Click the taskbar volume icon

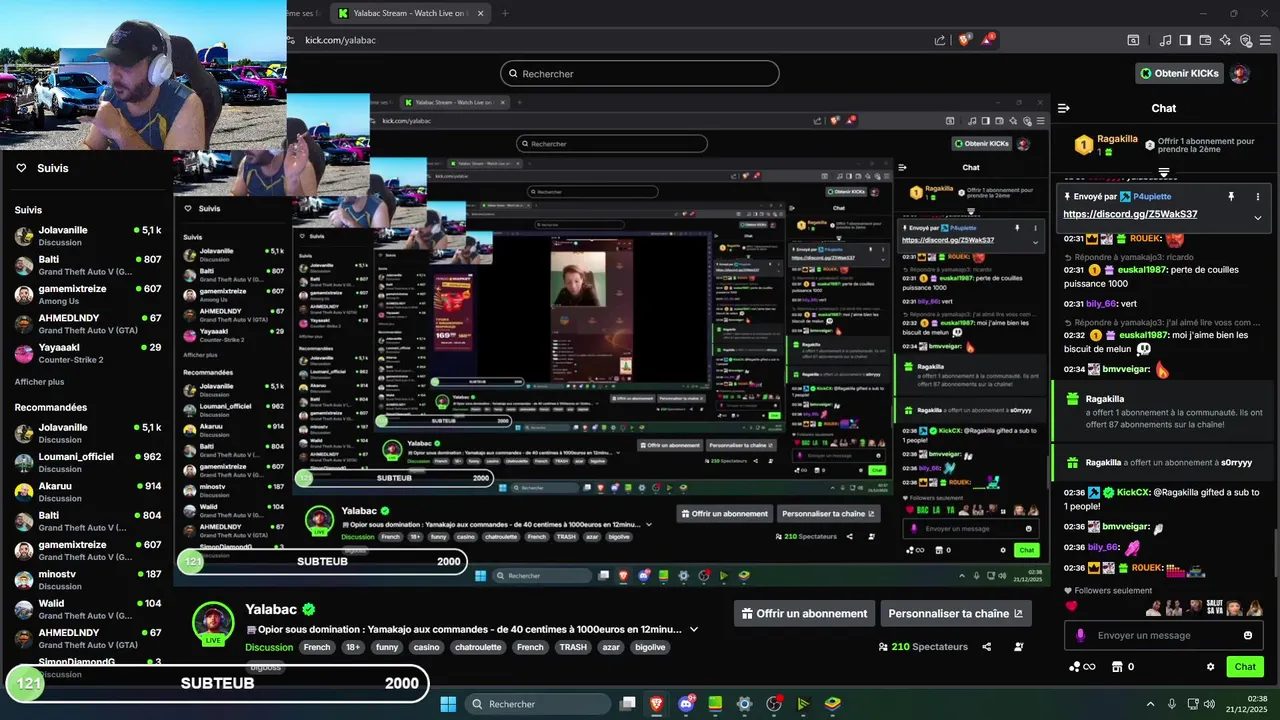[1209, 704]
